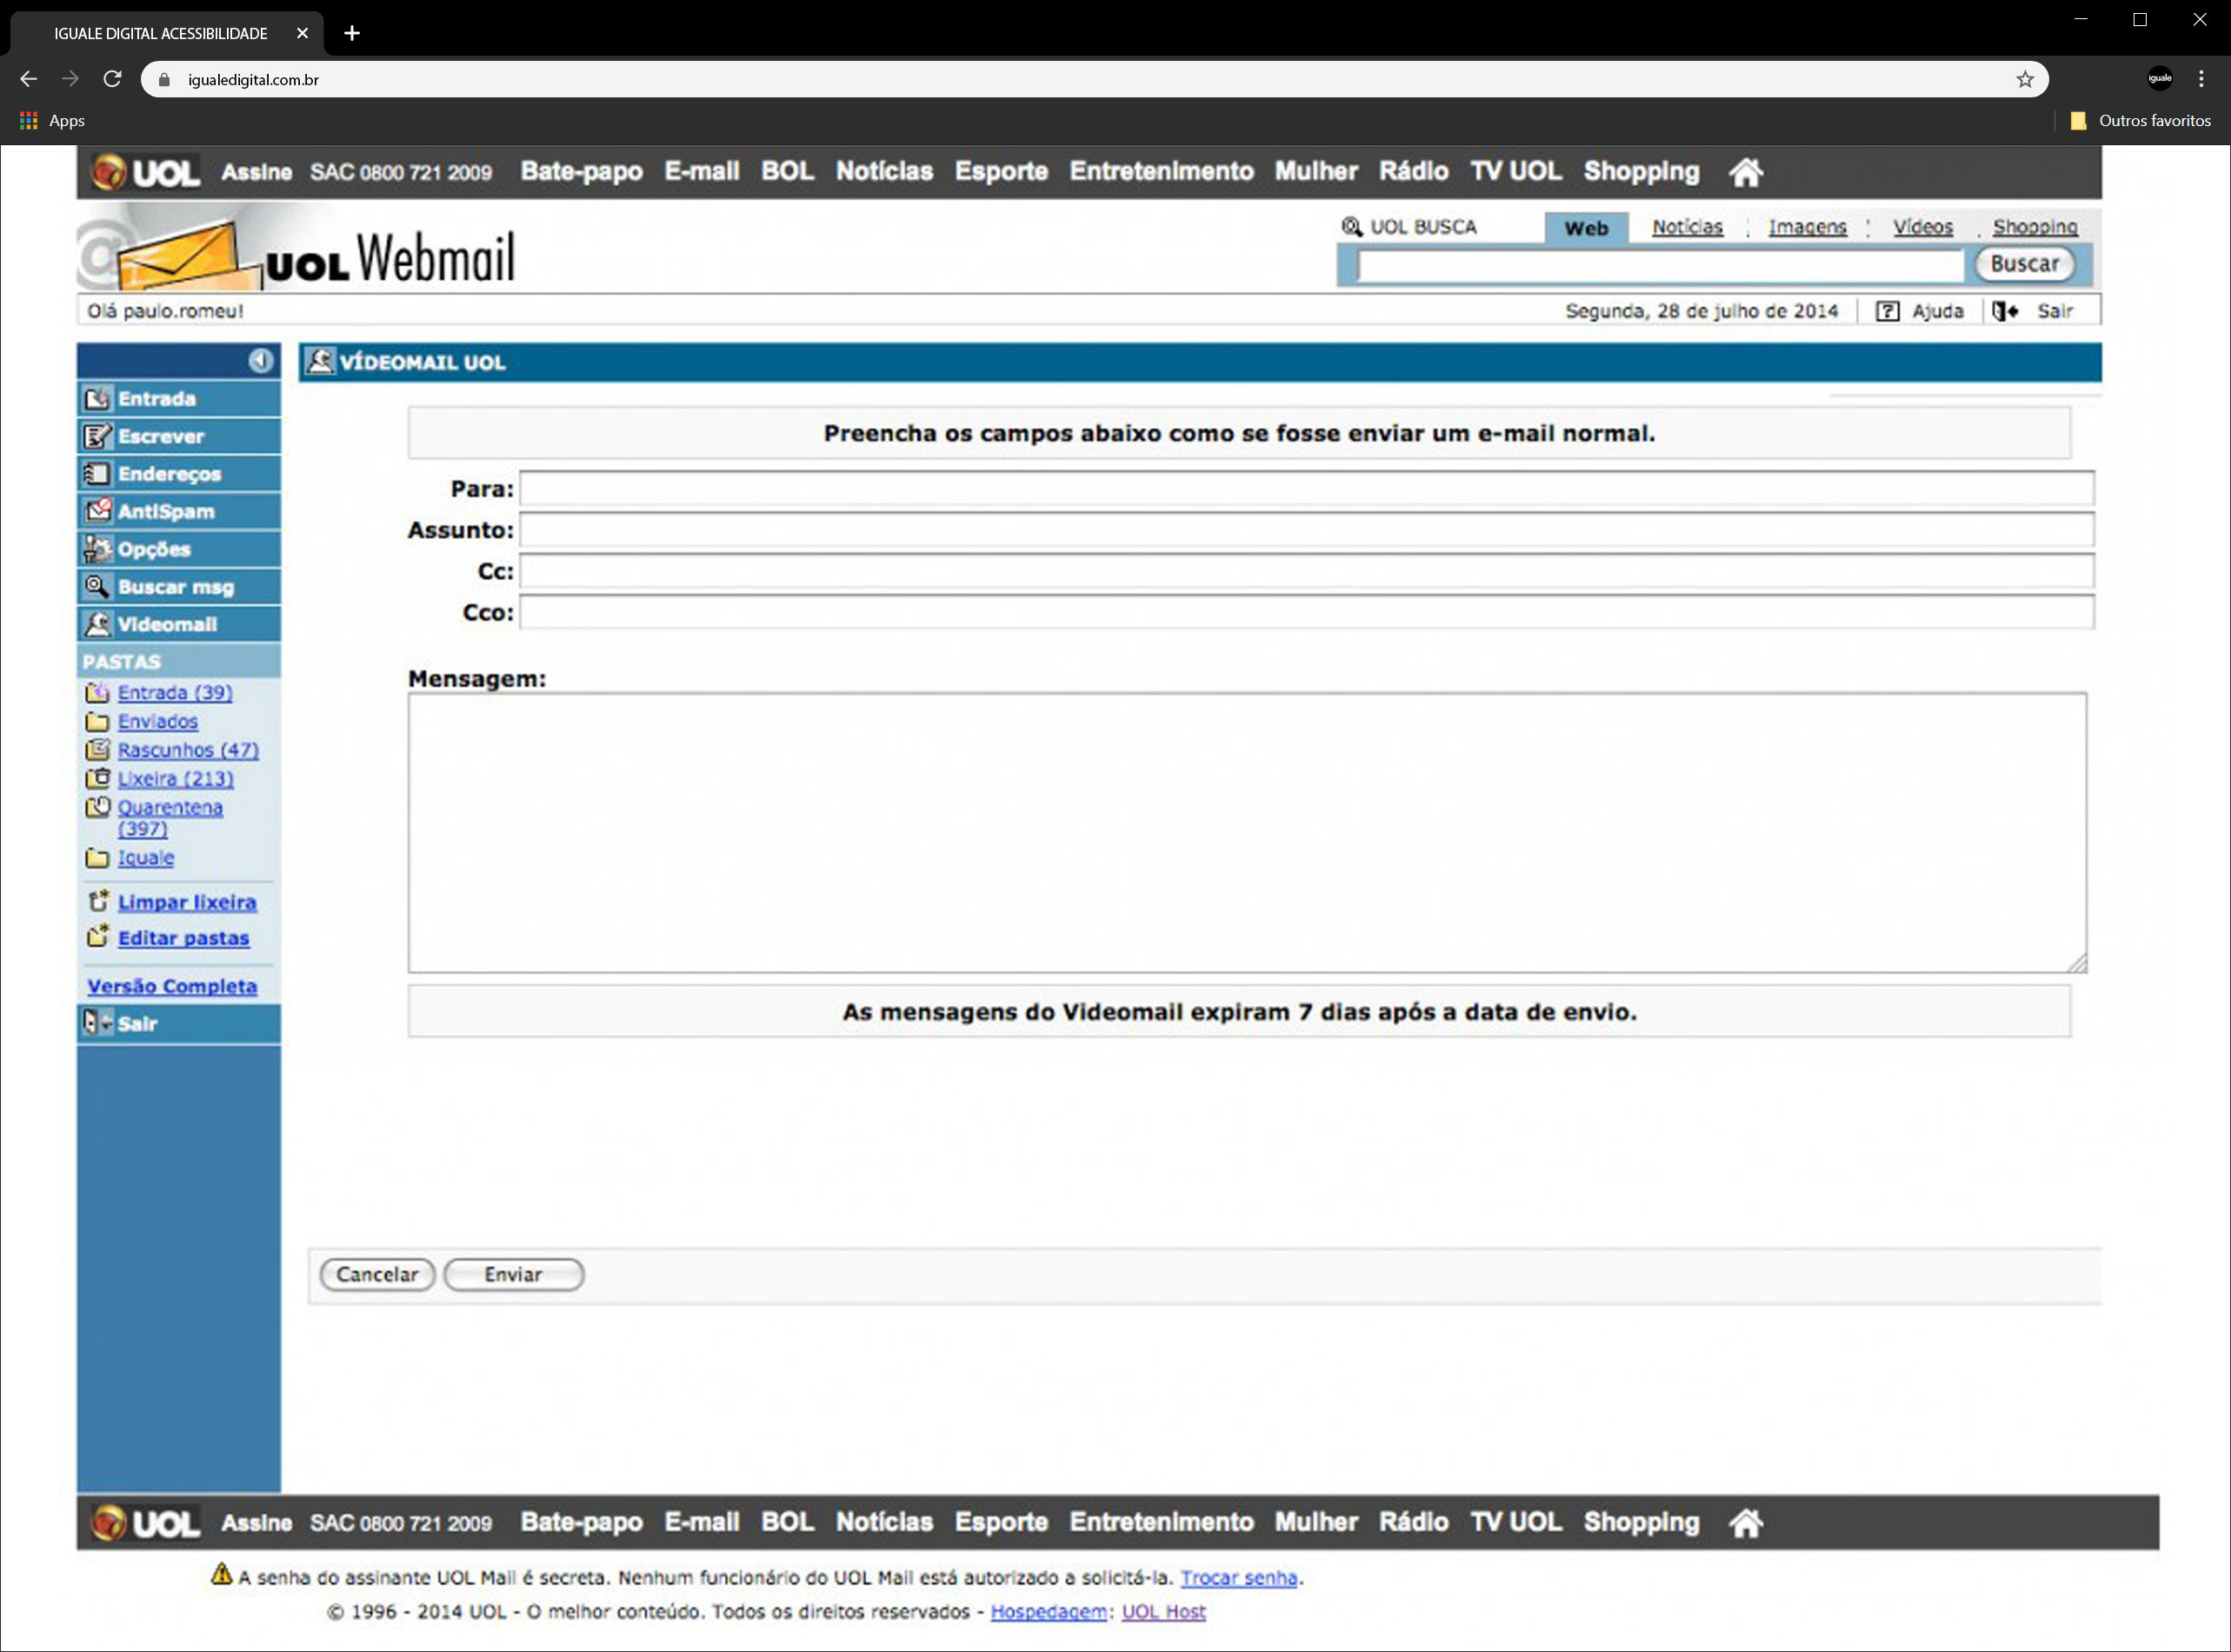Click Assine in the footer bar
2231x1652 pixels.
click(x=256, y=1523)
